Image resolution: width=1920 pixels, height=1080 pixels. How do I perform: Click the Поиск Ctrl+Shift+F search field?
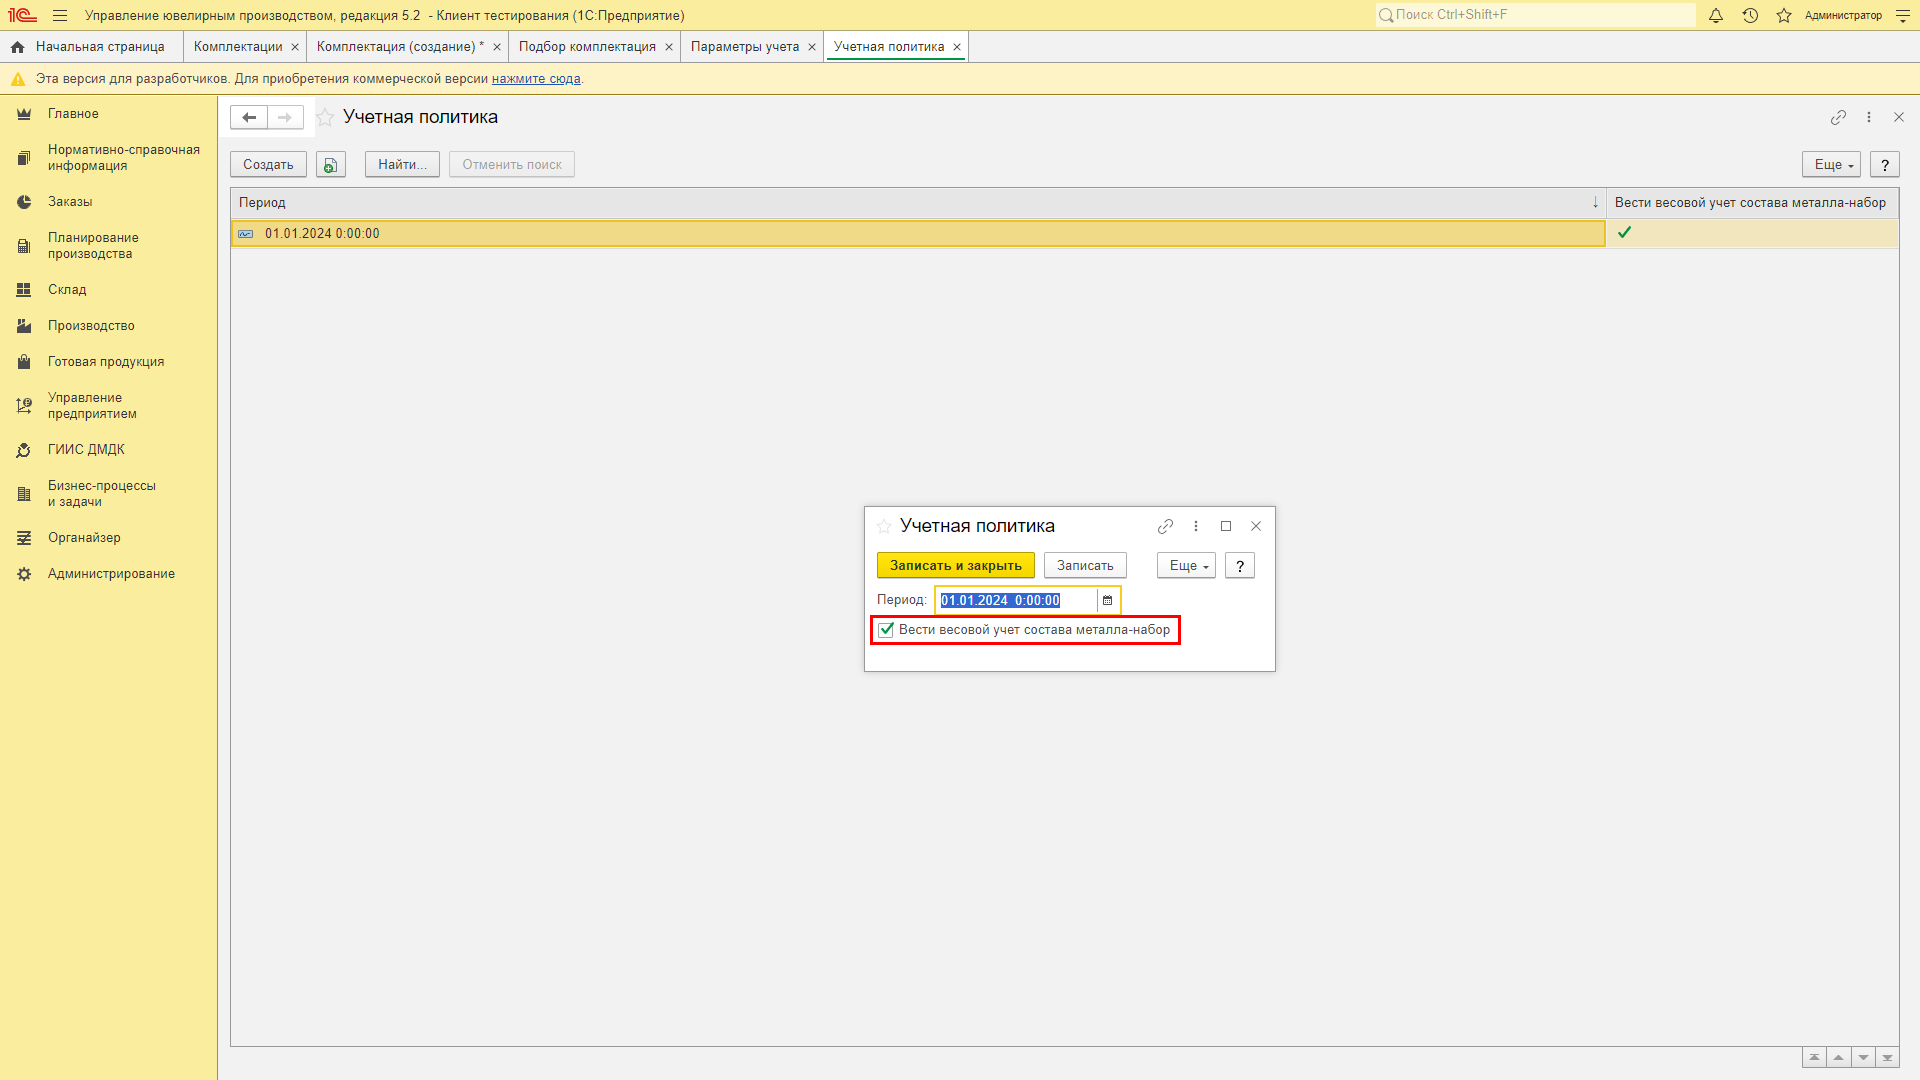click(x=1536, y=15)
